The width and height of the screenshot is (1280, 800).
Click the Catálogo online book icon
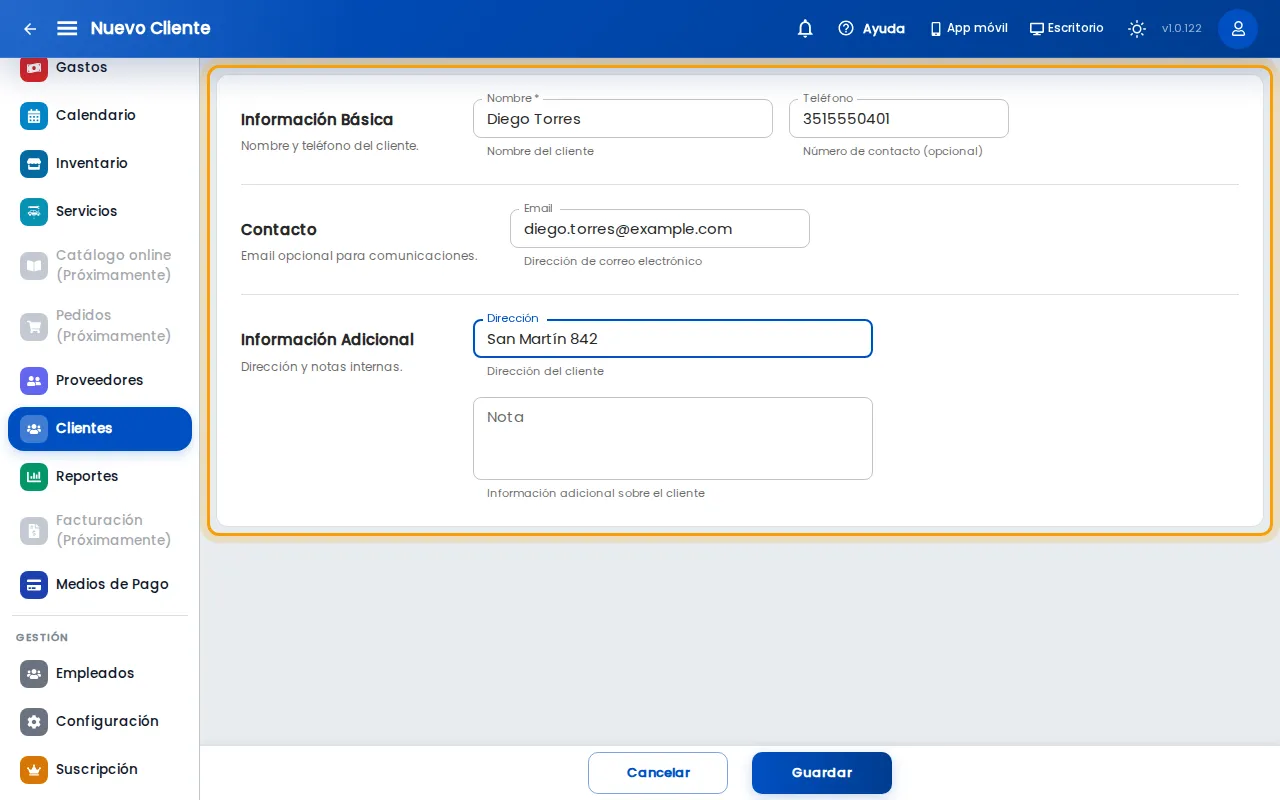click(34, 265)
